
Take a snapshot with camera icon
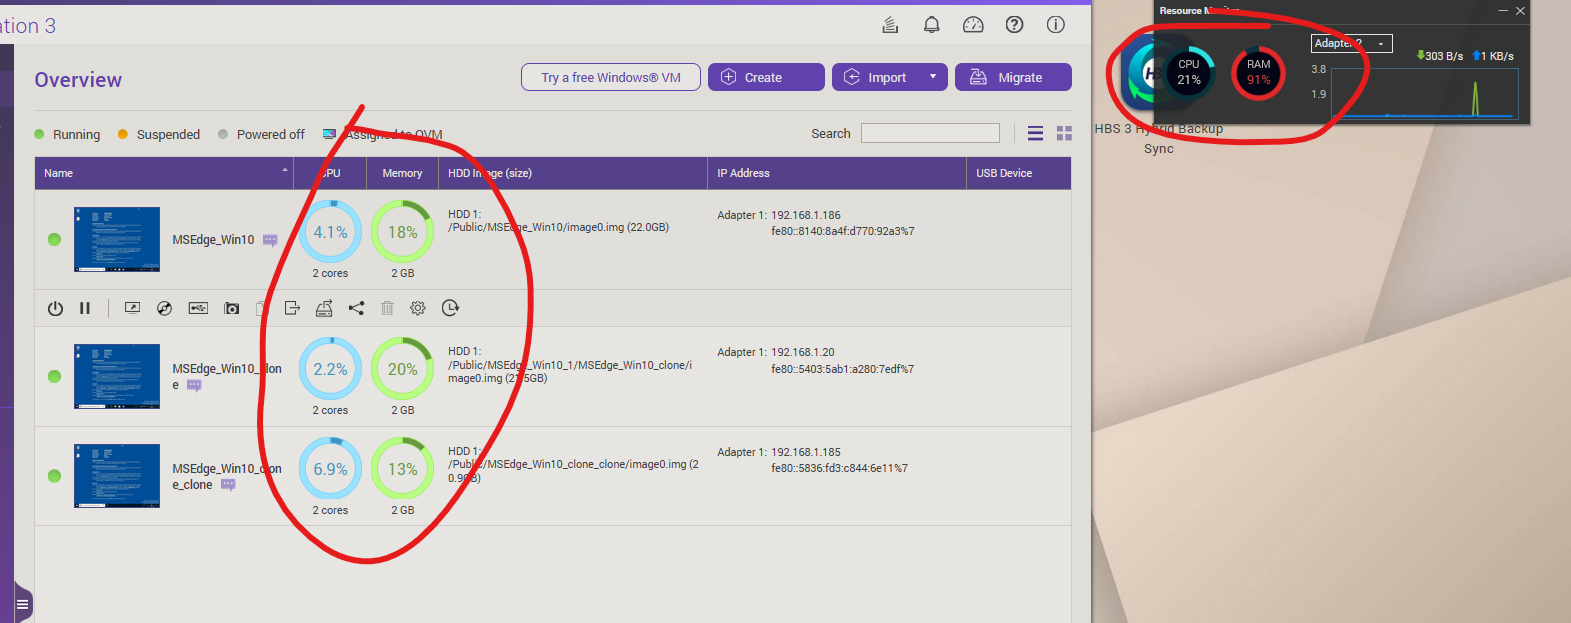[x=232, y=308]
